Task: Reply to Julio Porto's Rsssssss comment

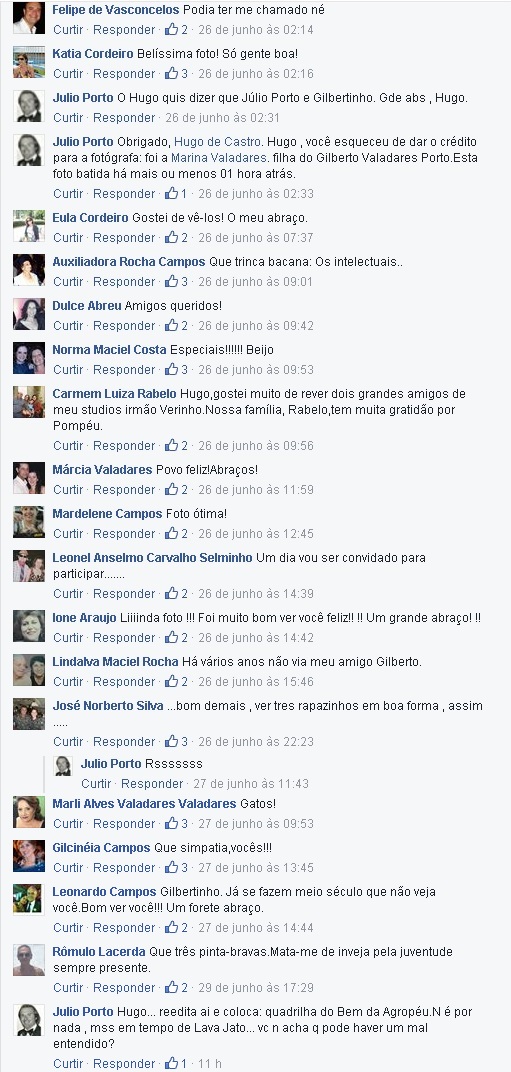Action: point(152,783)
